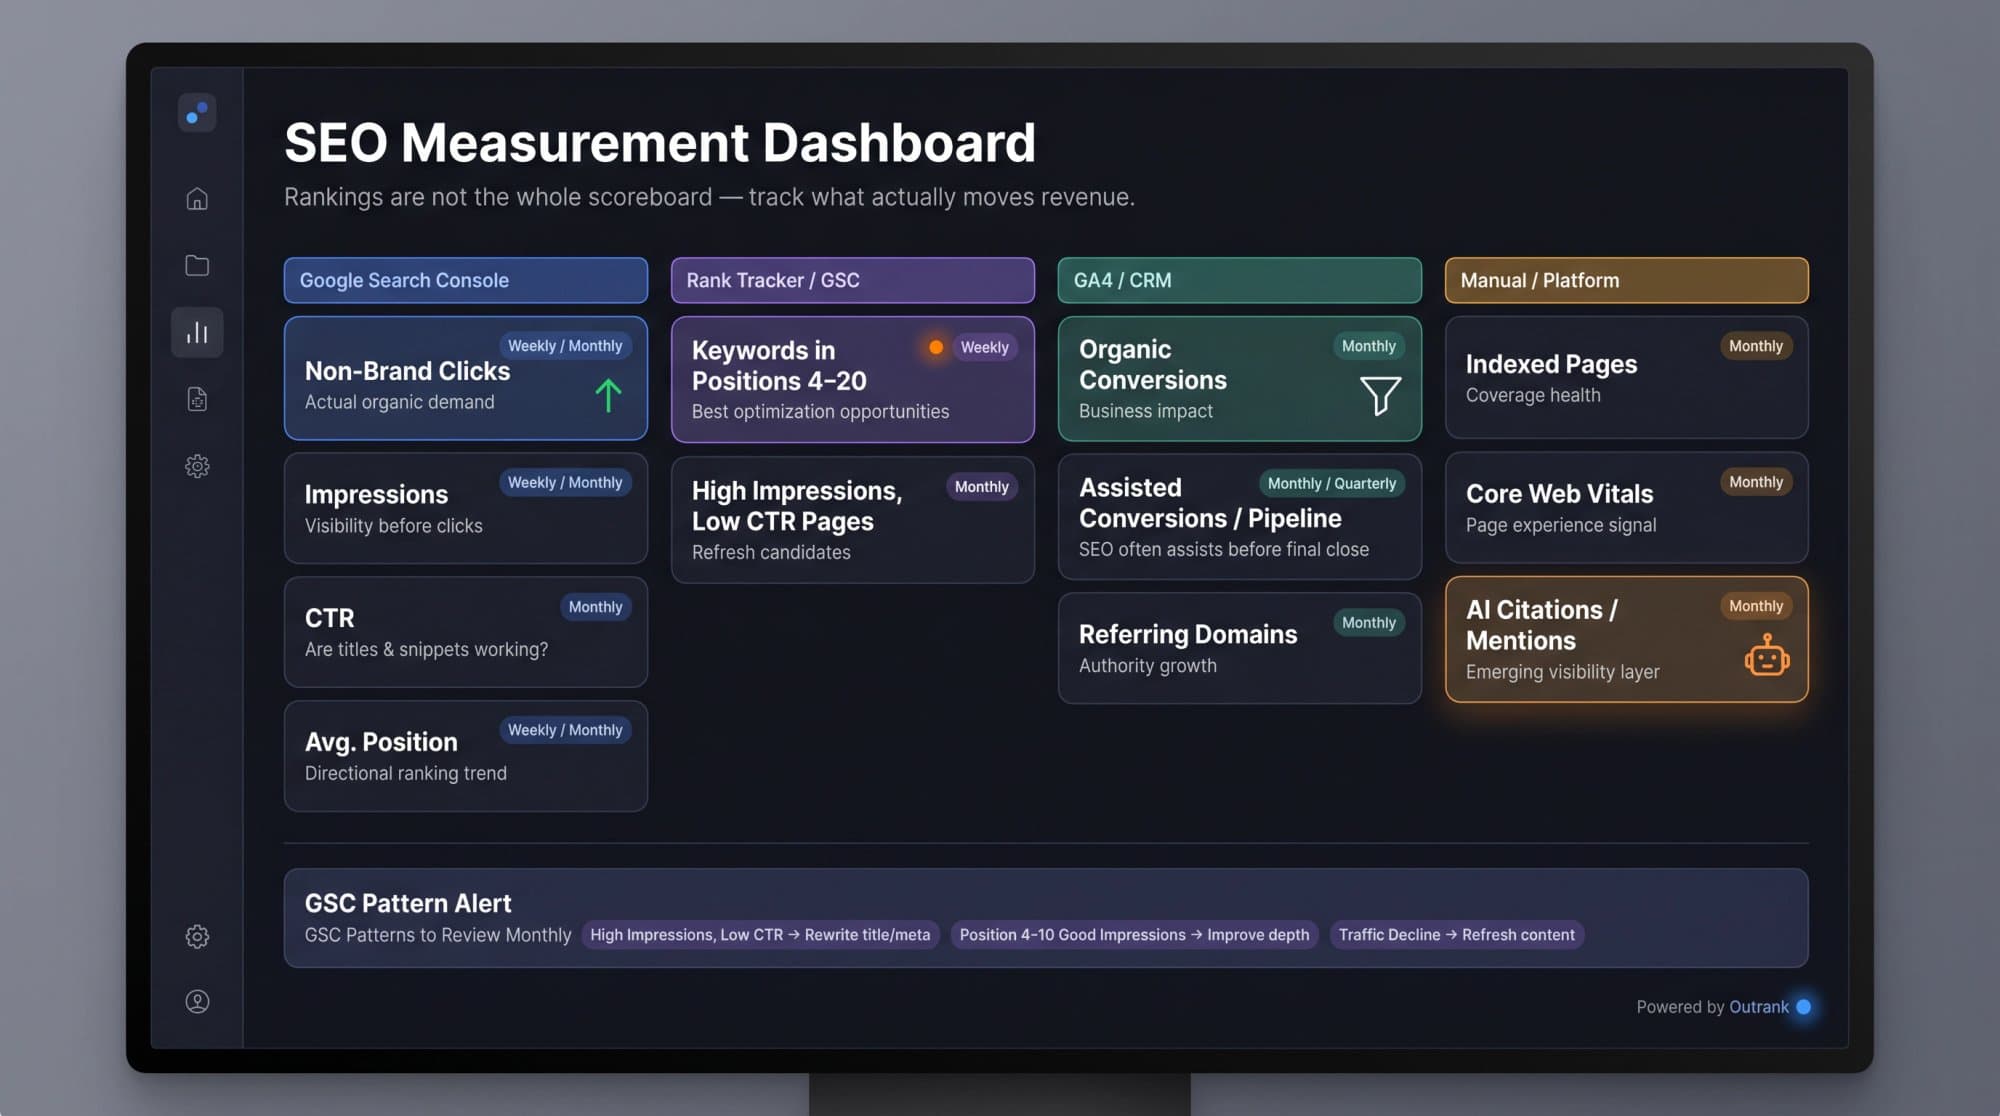Screen dimensions: 2000x1116
Task: Click 'Position 4–10 Good Impressions → Improve depth' chip
Action: pyautogui.click(x=1134, y=935)
